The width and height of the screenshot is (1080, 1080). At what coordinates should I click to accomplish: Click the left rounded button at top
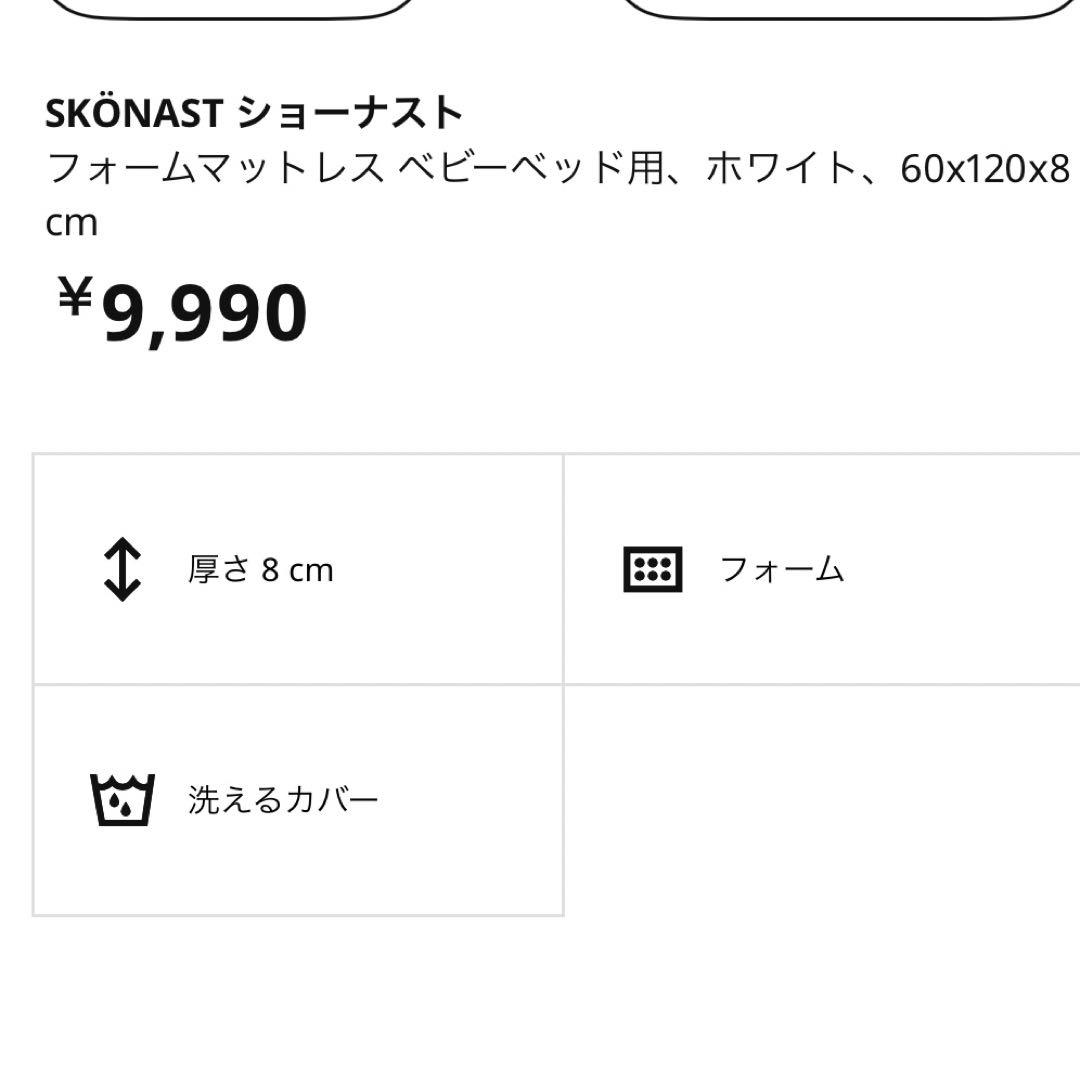pyautogui.click(x=235, y=8)
